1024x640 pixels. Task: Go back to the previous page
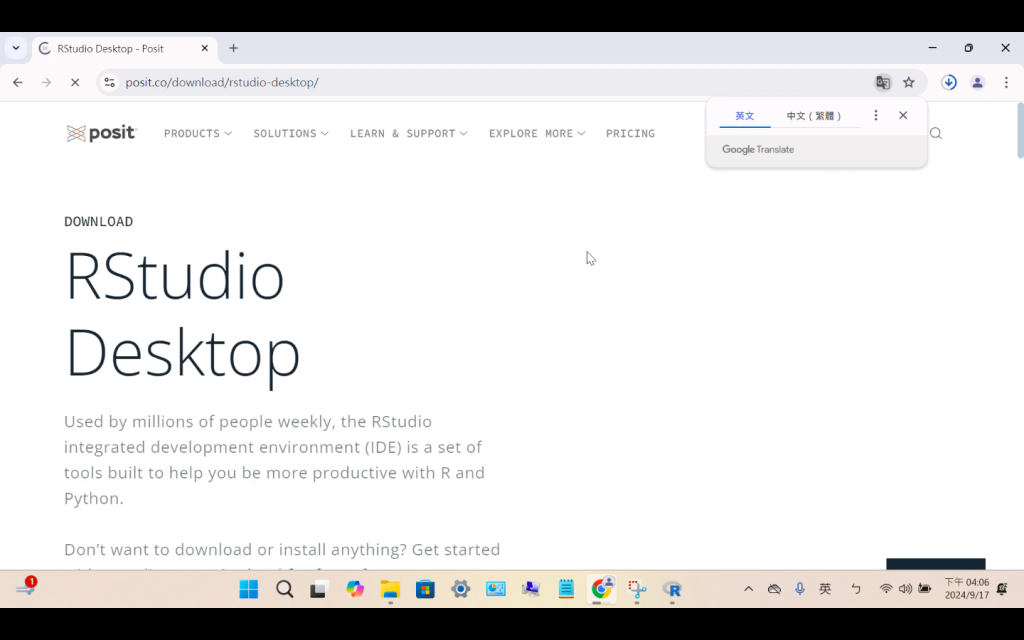coord(18,82)
